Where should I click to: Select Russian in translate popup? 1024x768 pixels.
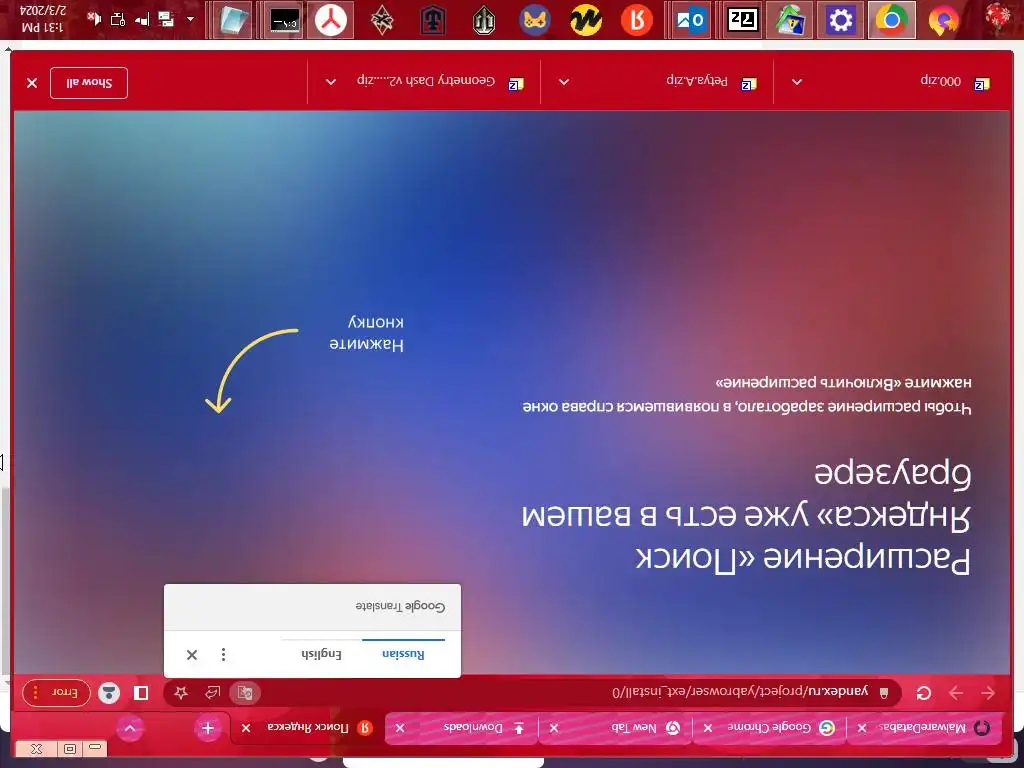pos(403,654)
